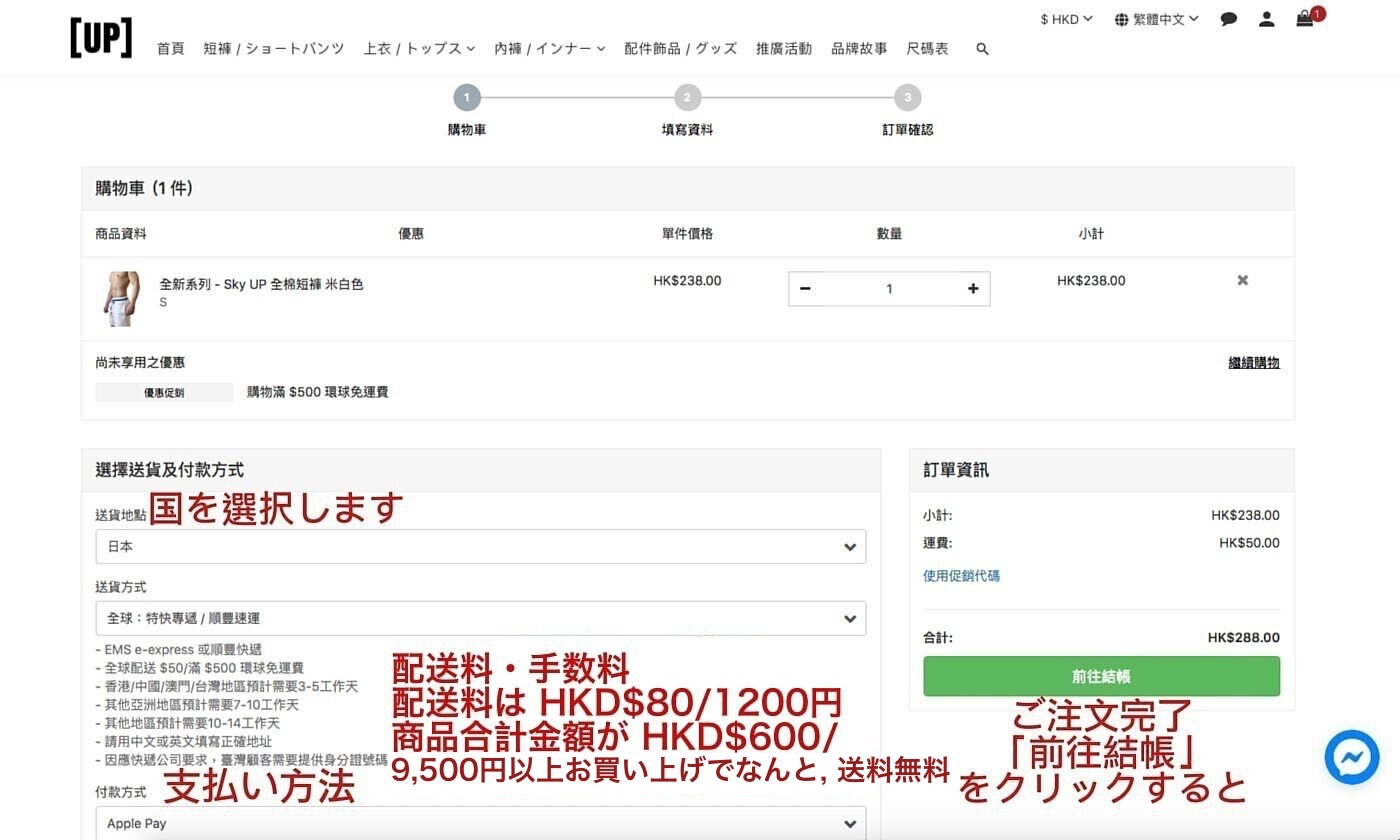
Task: Click the Sky UP shorts product thumbnail
Action: point(121,297)
